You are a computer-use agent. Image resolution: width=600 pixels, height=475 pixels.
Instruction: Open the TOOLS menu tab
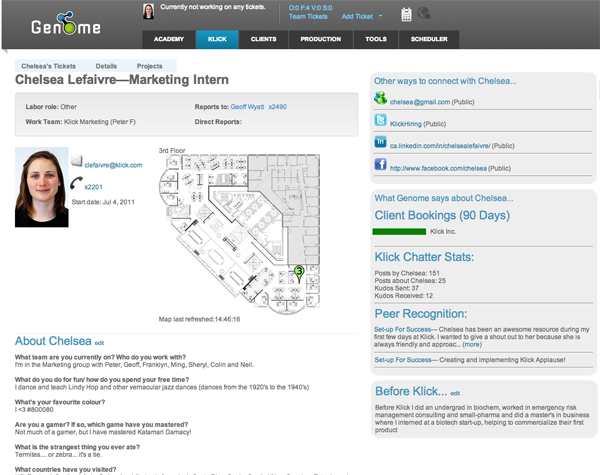pos(376,39)
